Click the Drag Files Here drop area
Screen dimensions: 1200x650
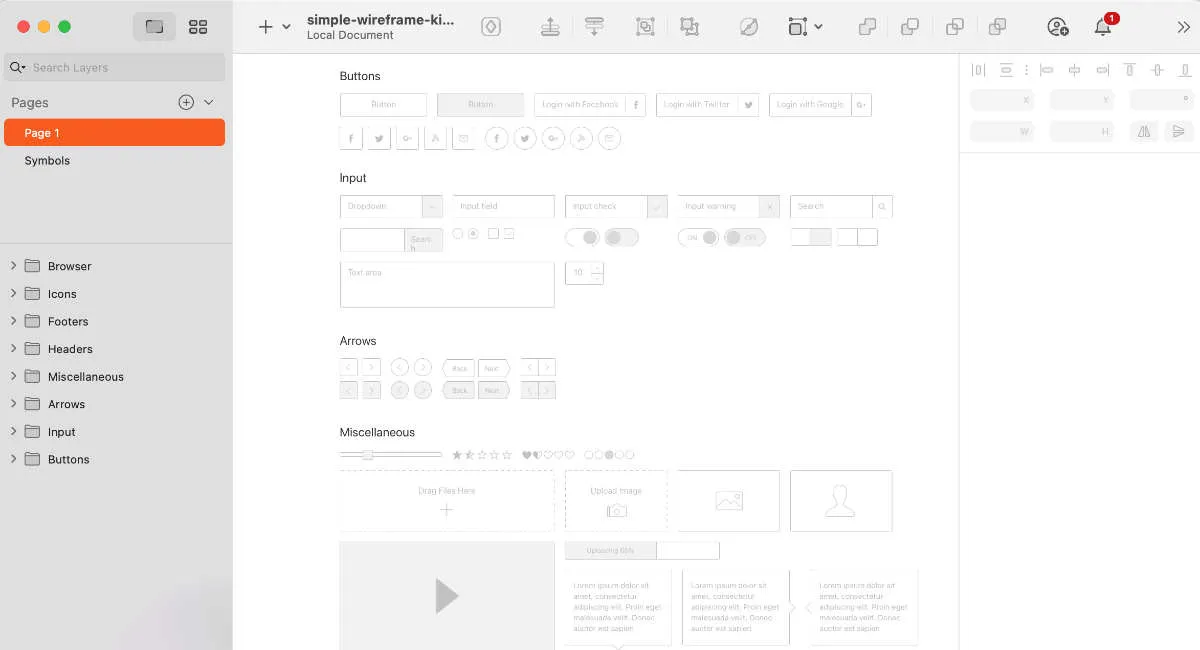447,500
